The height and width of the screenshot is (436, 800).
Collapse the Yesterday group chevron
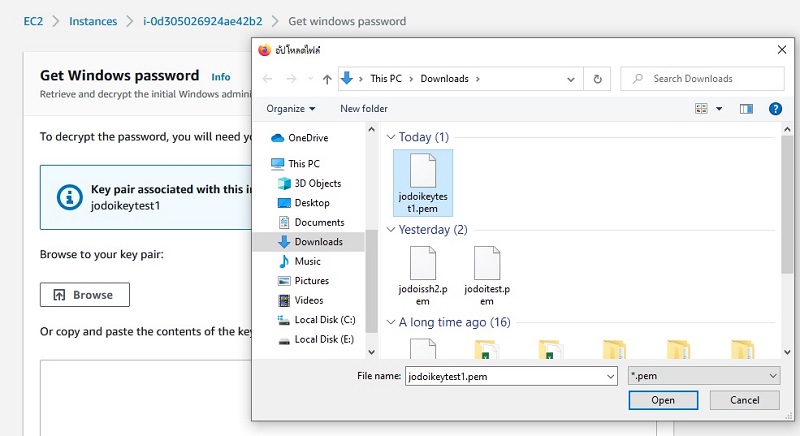pos(391,230)
